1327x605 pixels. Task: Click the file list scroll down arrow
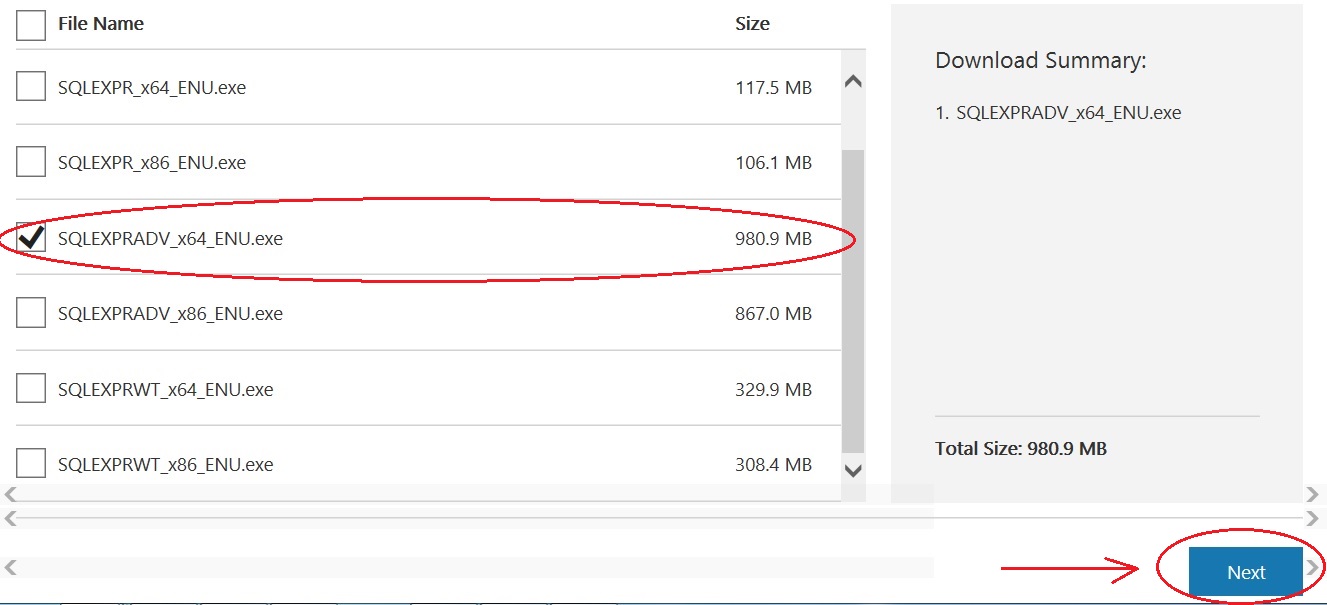pyautogui.click(x=853, y=469)
